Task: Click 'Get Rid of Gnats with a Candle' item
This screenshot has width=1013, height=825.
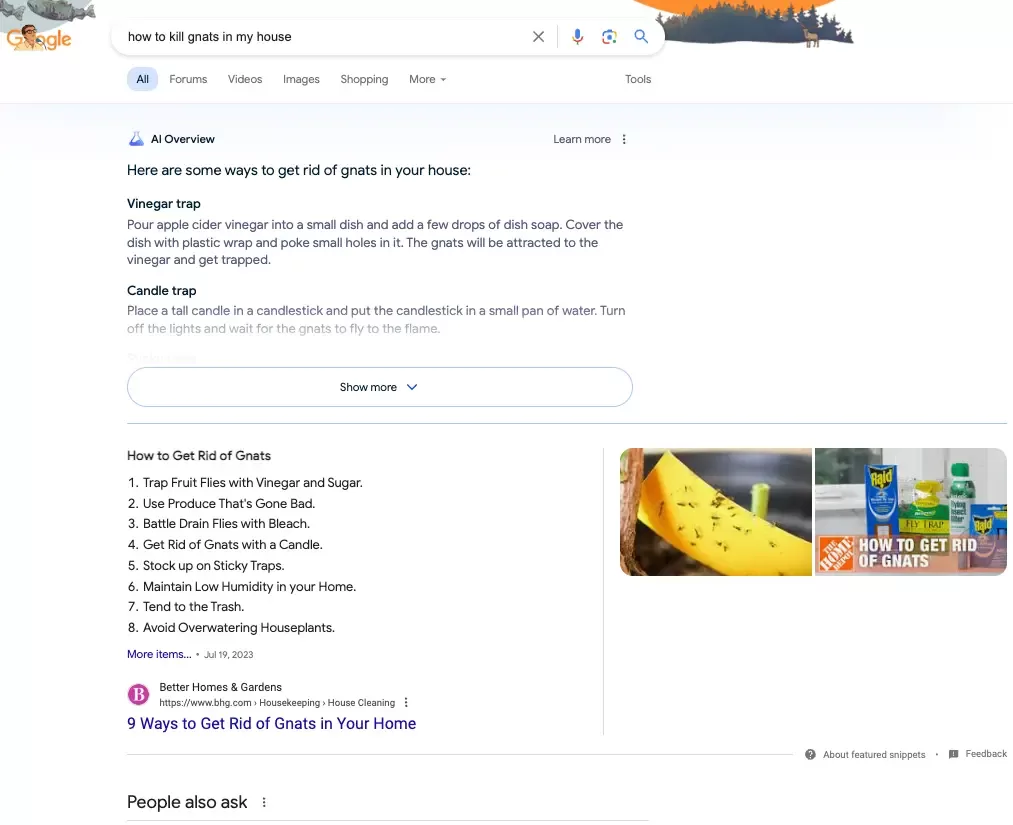Action: pos(233,545)
